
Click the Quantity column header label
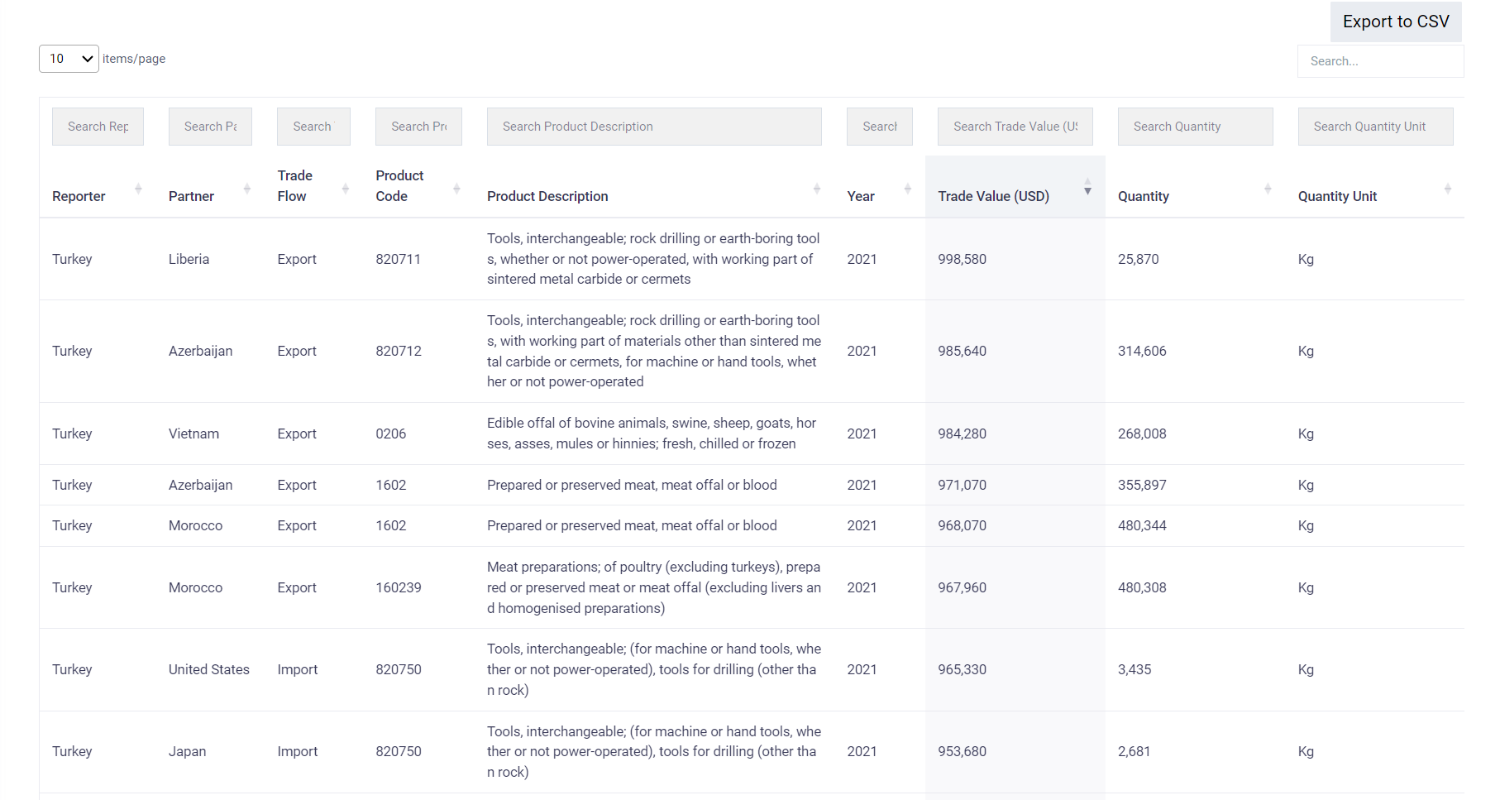1143,197
